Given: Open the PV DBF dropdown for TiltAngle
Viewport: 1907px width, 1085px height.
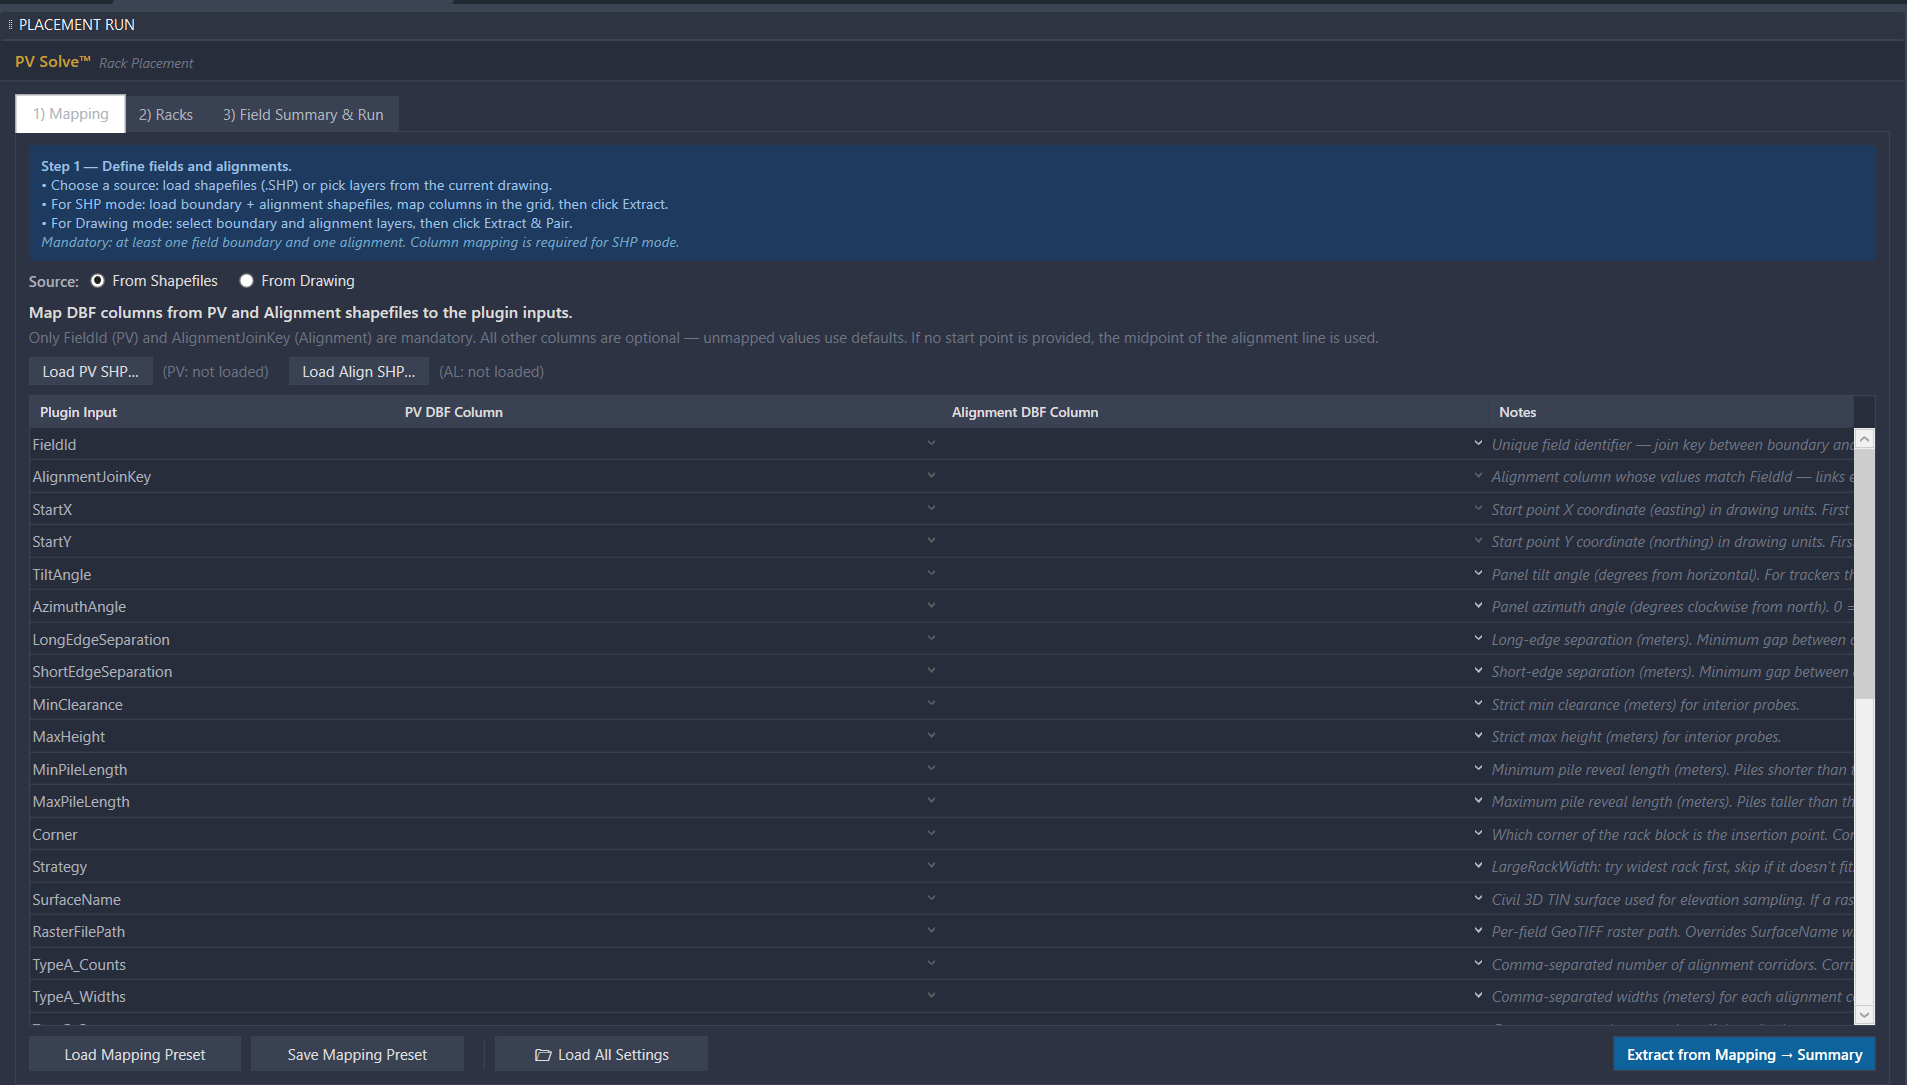Looking at the screenshot, I should (x=931, y=574).
